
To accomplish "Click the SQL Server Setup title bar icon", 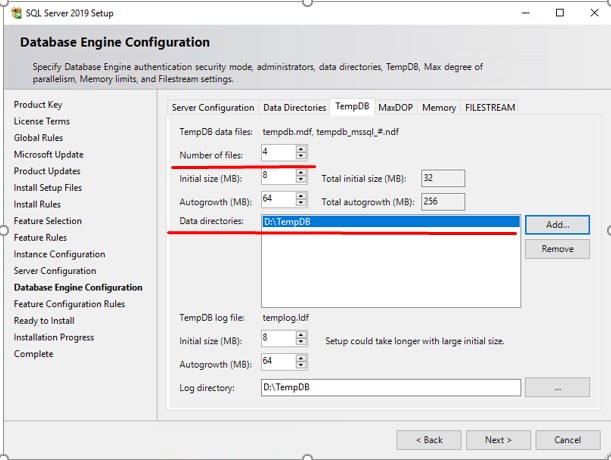I will coord(17,13).
